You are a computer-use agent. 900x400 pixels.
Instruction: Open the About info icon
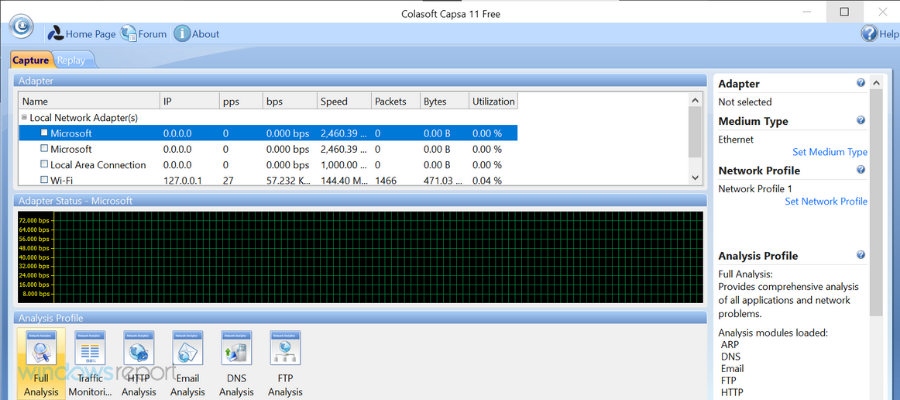pos(182,34)
